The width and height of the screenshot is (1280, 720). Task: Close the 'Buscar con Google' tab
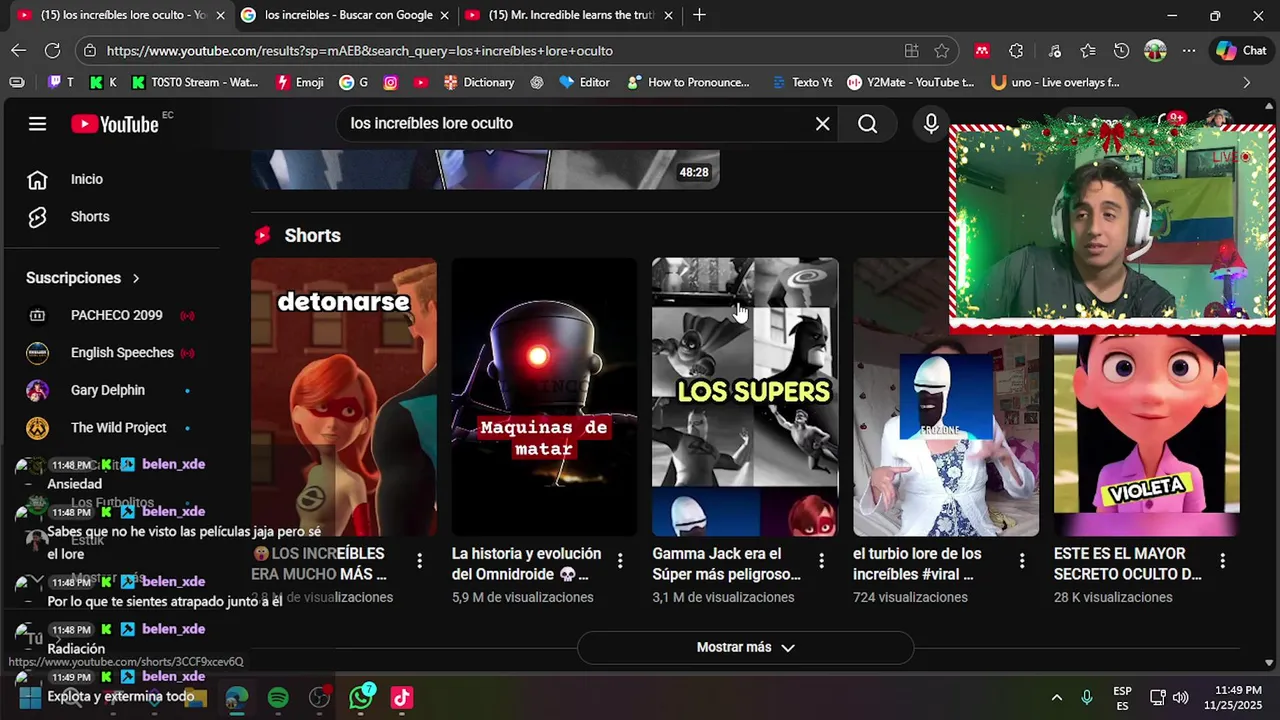coord(444,15)
